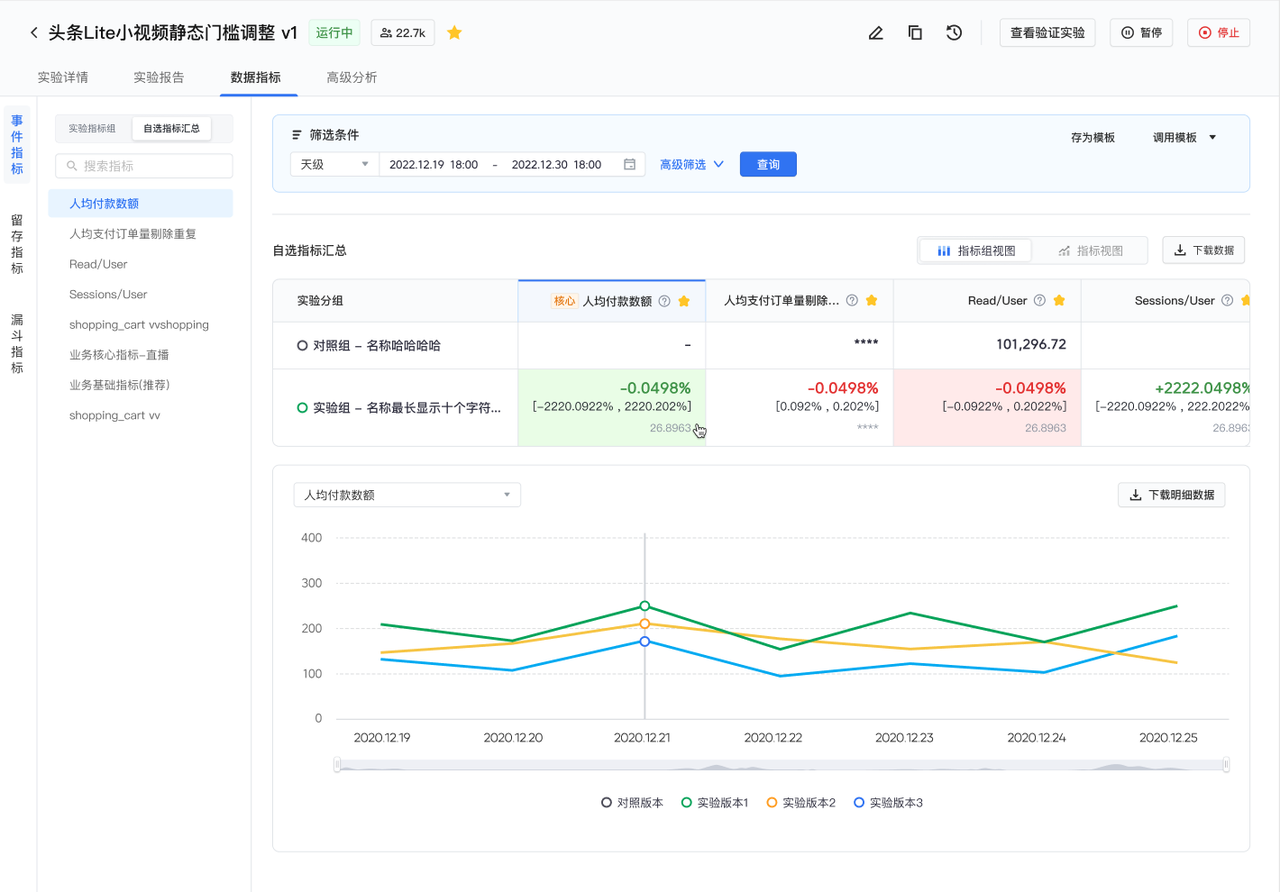
Task: Click help icon beside 人均支付订单量剔除 column
Action: click(x=852, y=301)
